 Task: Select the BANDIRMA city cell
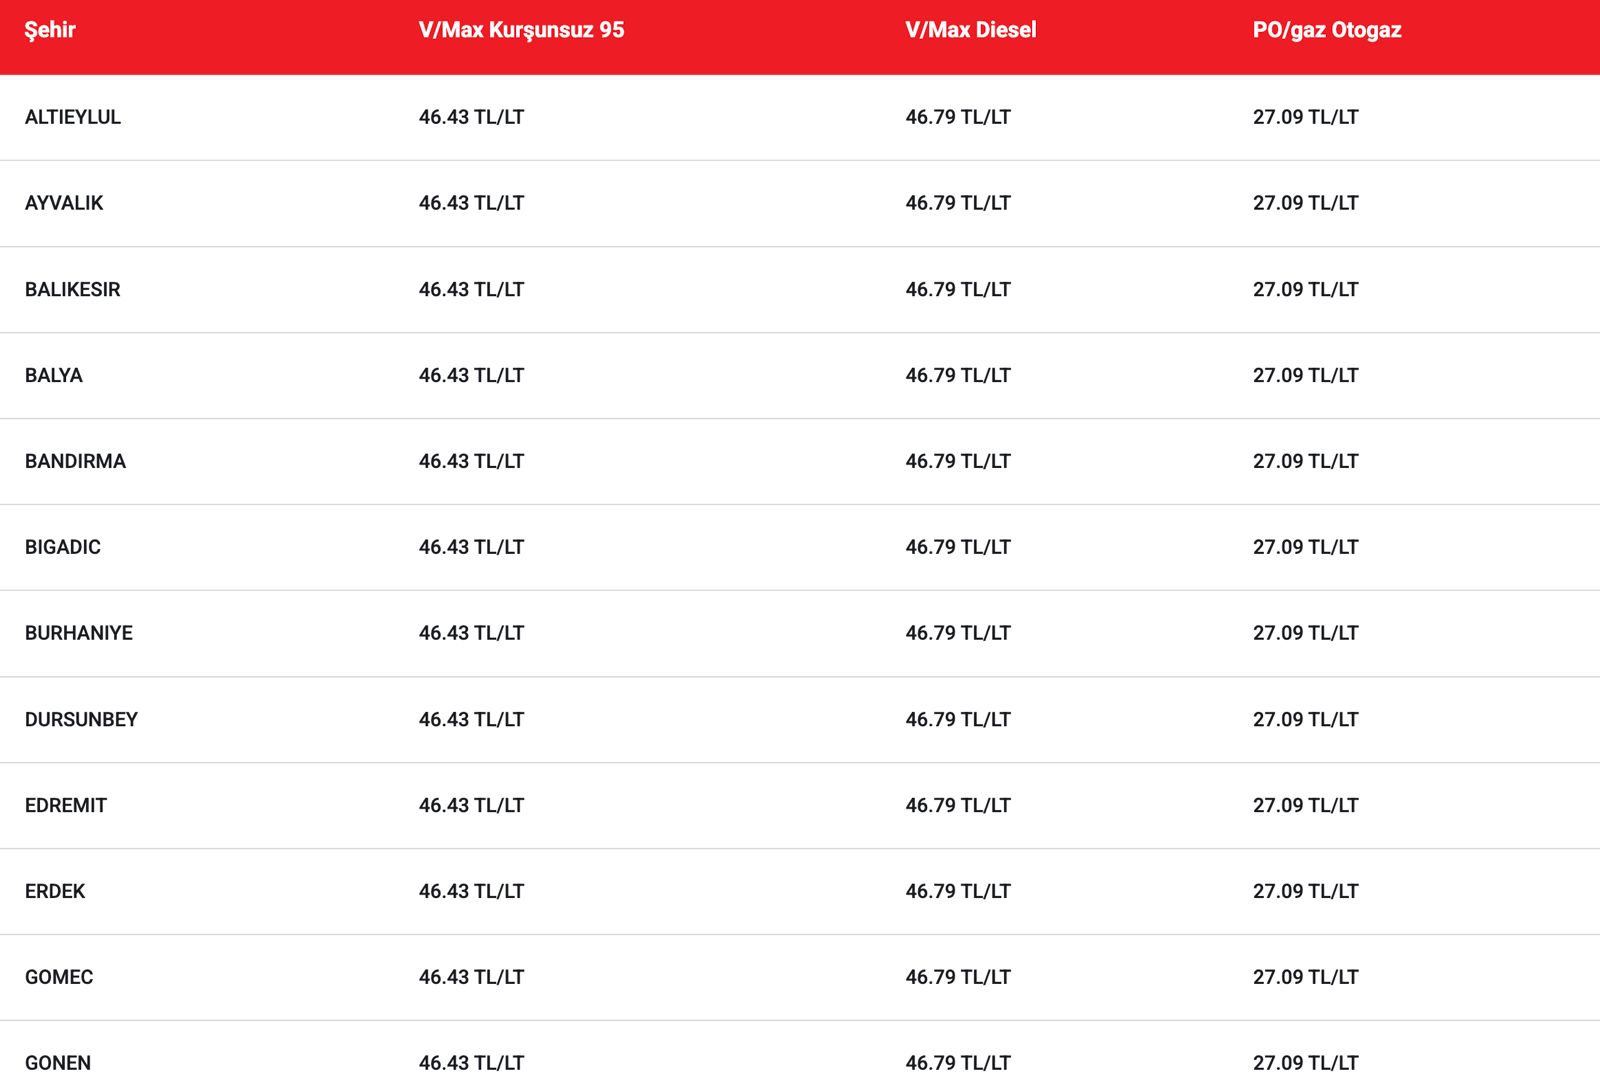point(75,461)
